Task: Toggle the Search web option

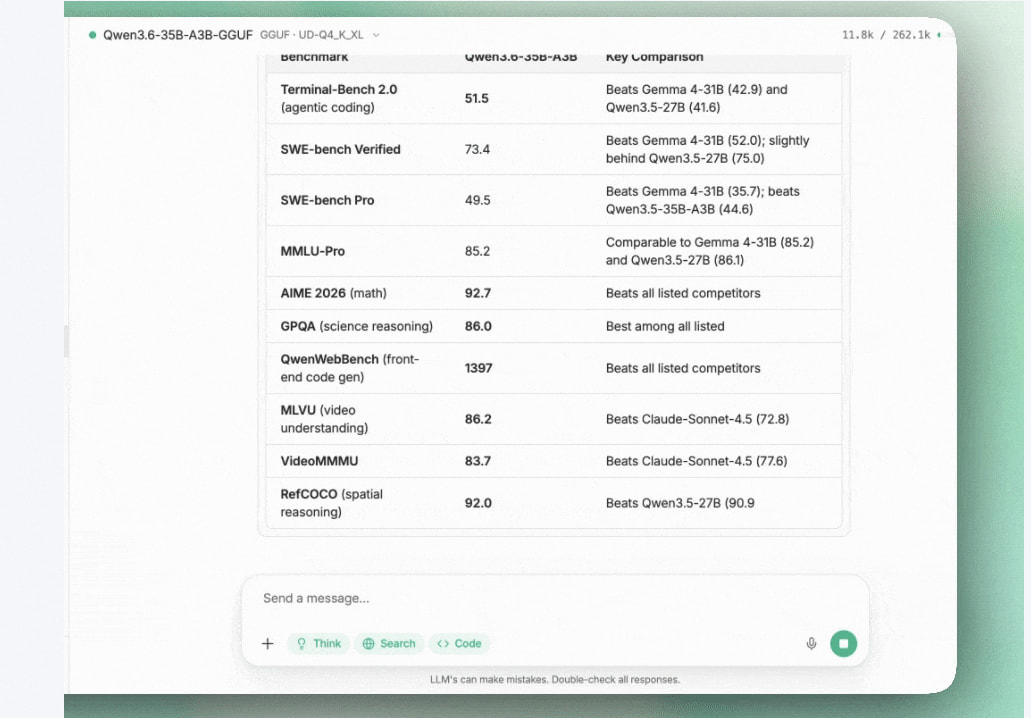Action: tap(389, 644)
